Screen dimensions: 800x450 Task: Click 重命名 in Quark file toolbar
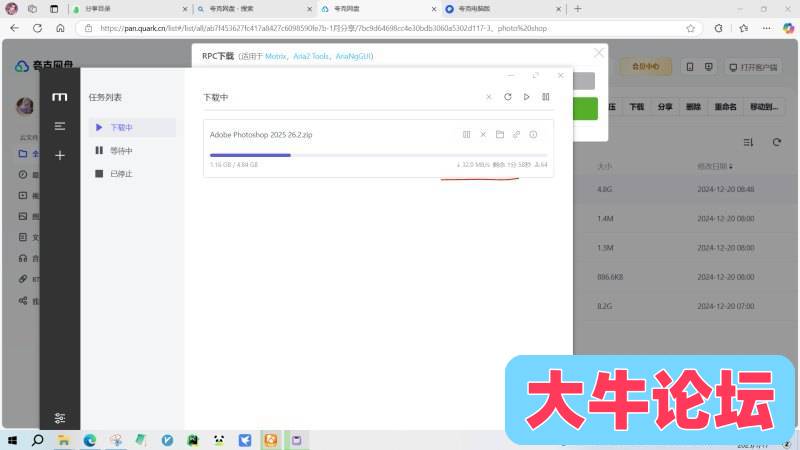[x=725, y=107]
